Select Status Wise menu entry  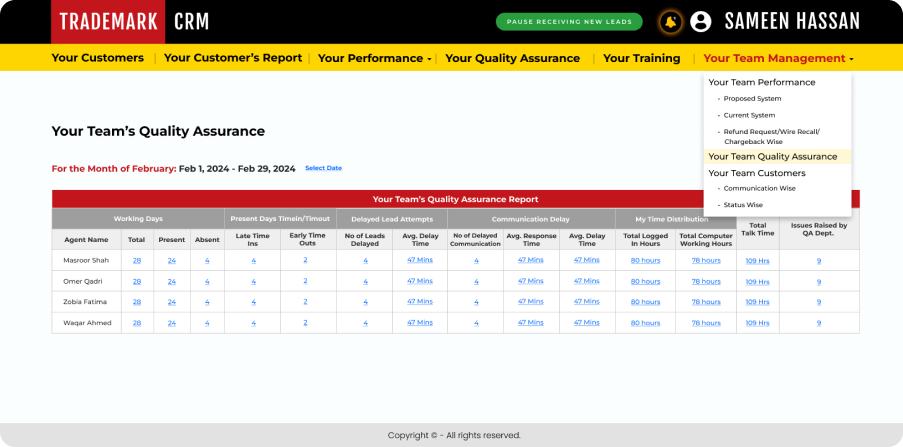[x=743, y=205]
